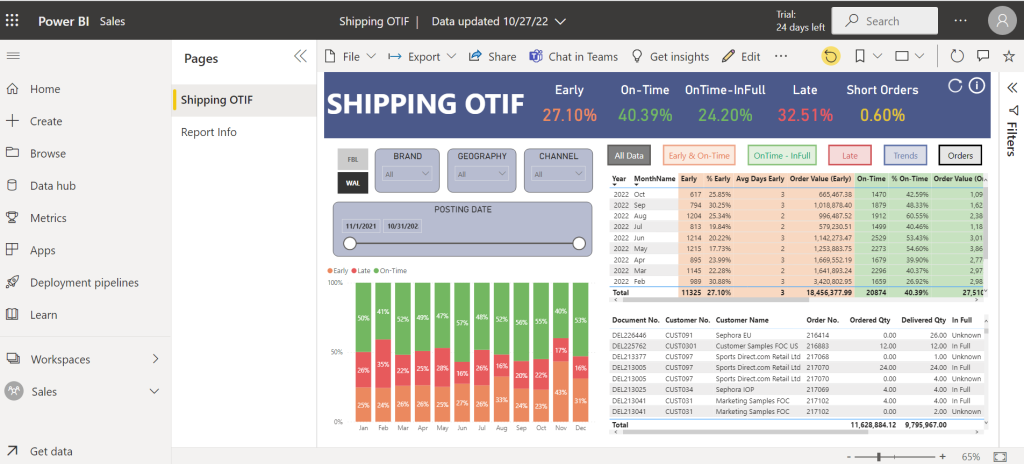Switch to the Orders view

[960, 156]
